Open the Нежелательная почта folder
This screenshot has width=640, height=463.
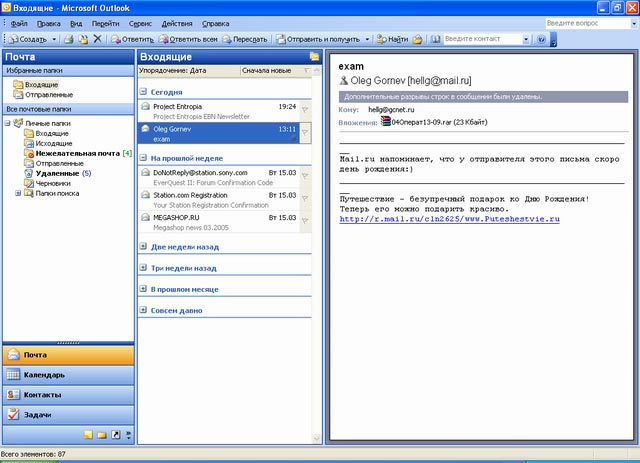tap(78, 154)
